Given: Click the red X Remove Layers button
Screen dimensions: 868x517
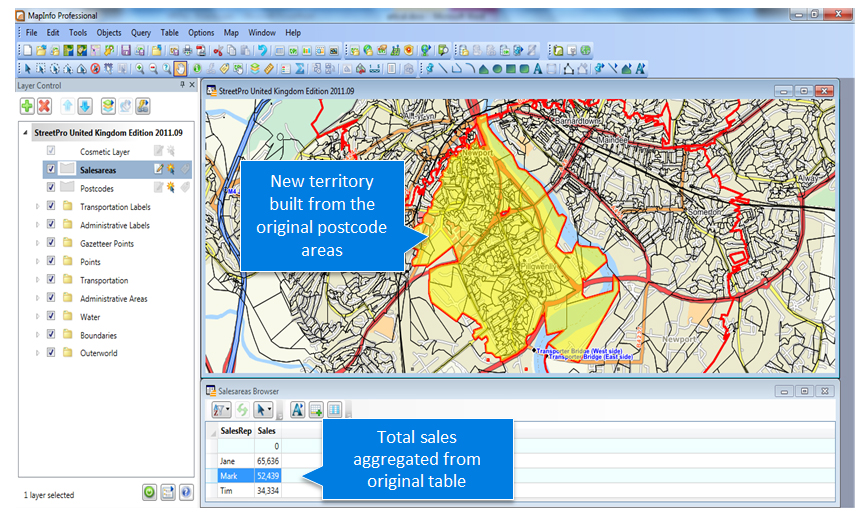Looking at the screenshot, I should click(45, 106).
